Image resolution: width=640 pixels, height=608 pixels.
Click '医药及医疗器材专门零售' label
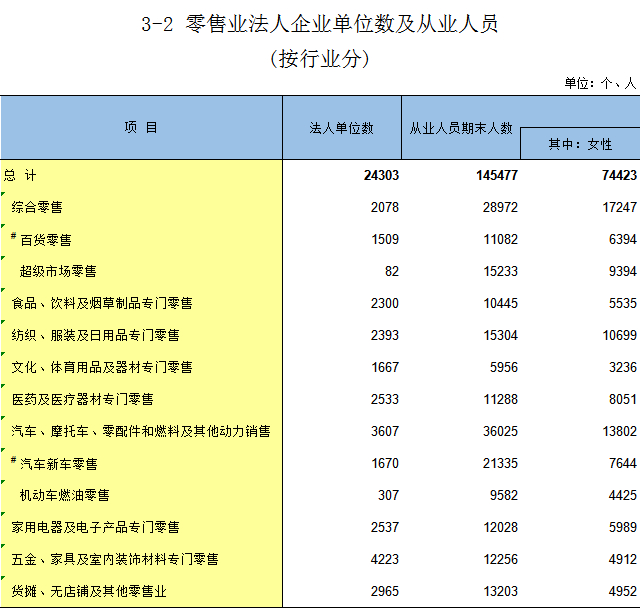click(x=82, y=399)
